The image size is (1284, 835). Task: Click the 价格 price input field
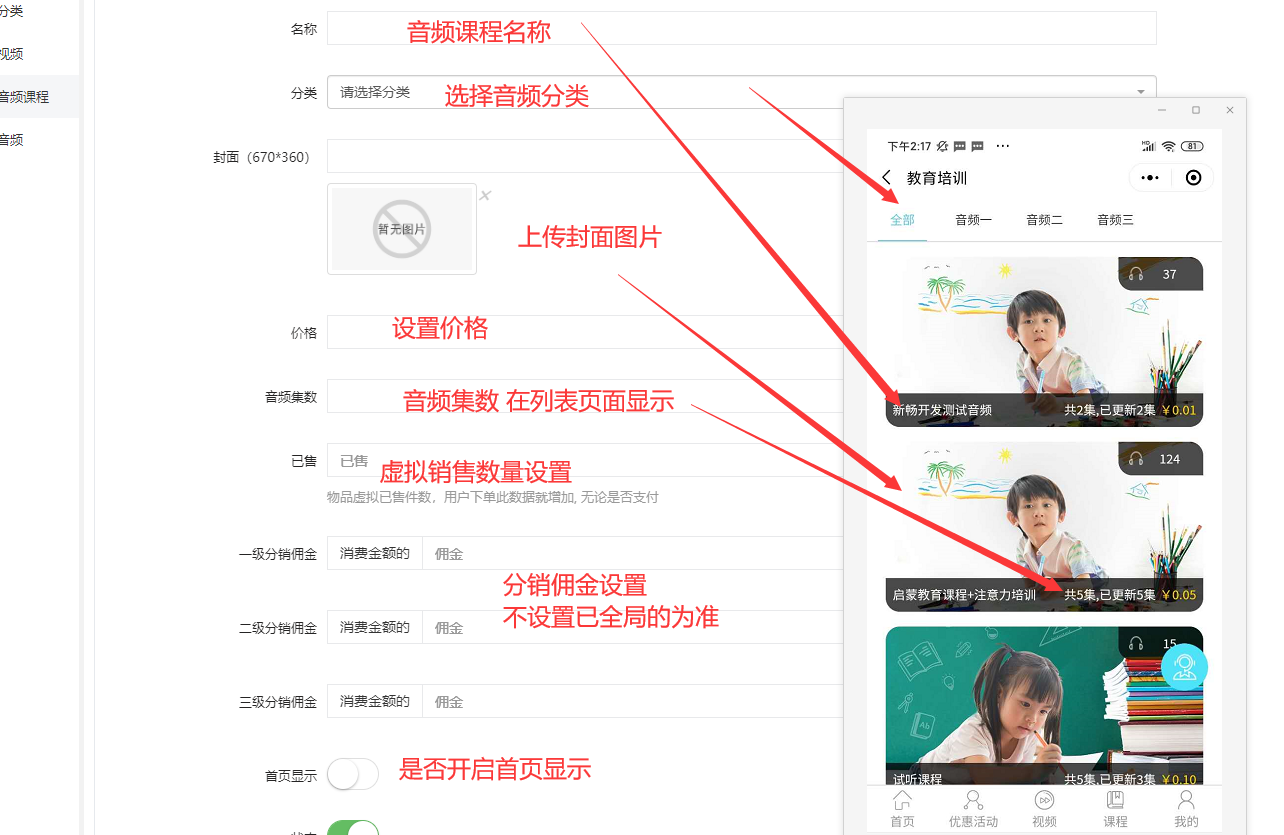tap(585, 332)
